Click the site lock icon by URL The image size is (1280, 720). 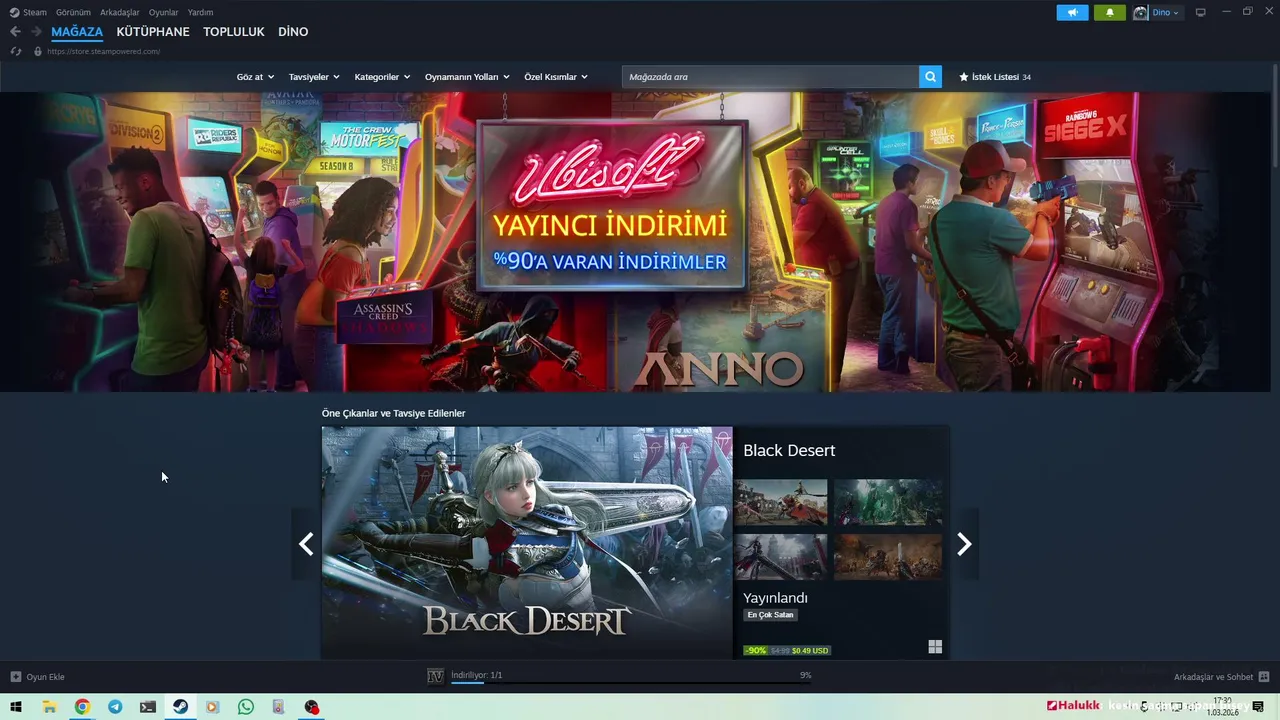38,51
